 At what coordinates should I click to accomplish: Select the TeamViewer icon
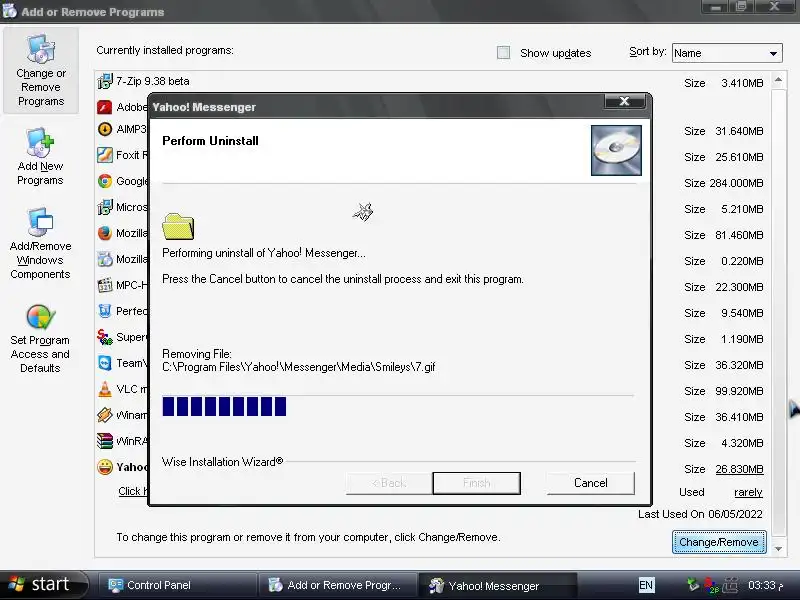pyautogui.click(x=105, y=363)
